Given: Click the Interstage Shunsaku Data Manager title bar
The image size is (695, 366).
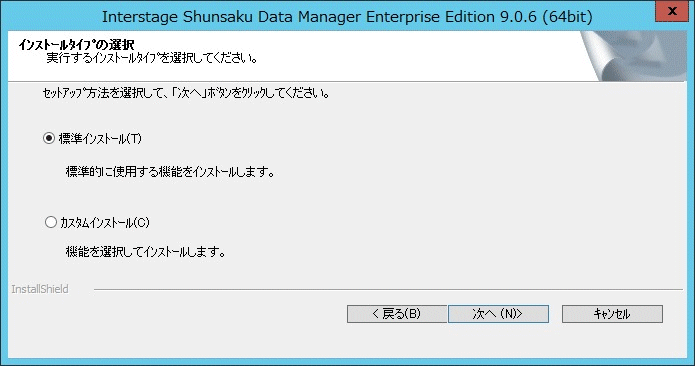Looking at the screenshot, I should [347, 17].
